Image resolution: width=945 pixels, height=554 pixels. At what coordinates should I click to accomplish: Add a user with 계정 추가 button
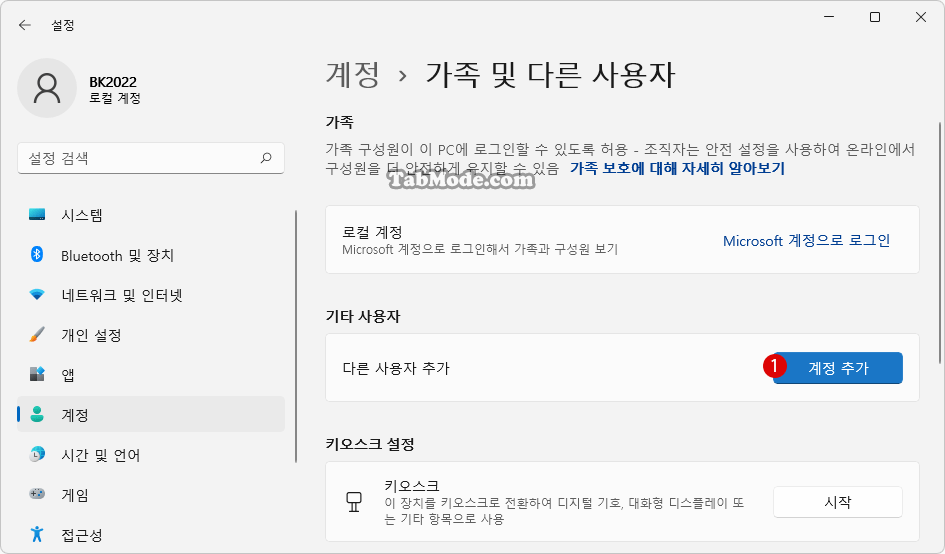838,368
